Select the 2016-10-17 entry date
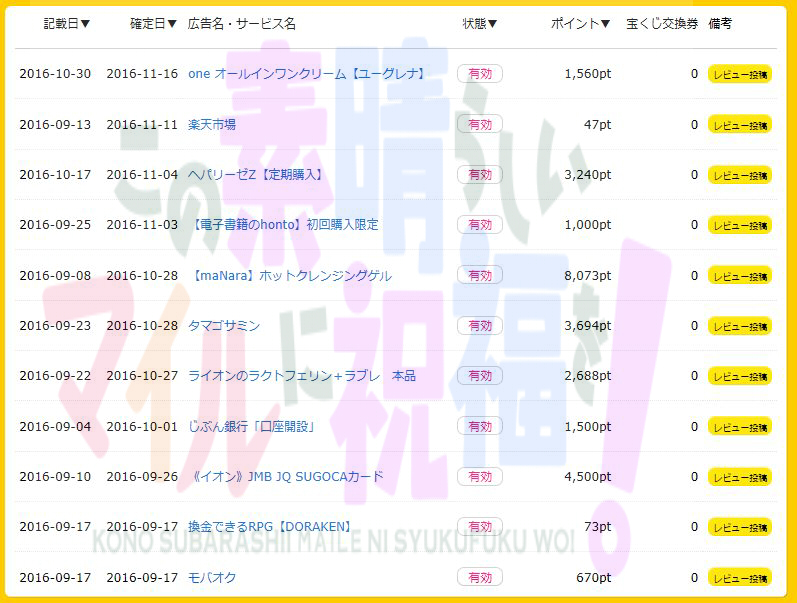Viewport: 797px width, 603px height. [x=55, y=175]
